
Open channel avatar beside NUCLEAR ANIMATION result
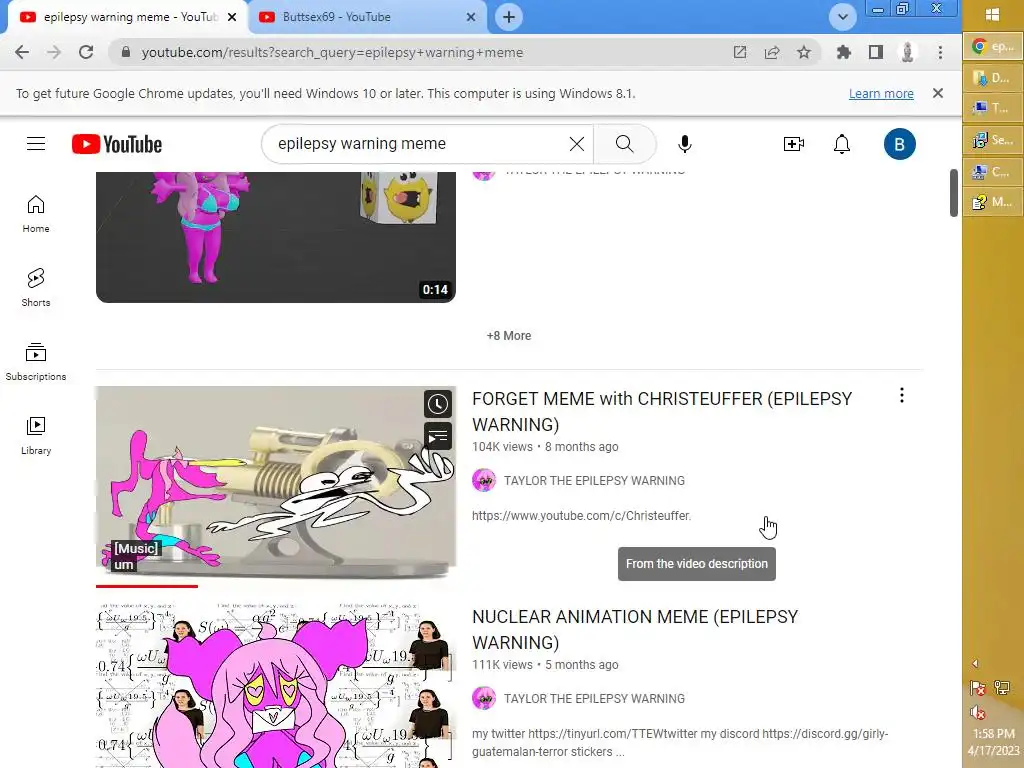[x=484, y=699]
